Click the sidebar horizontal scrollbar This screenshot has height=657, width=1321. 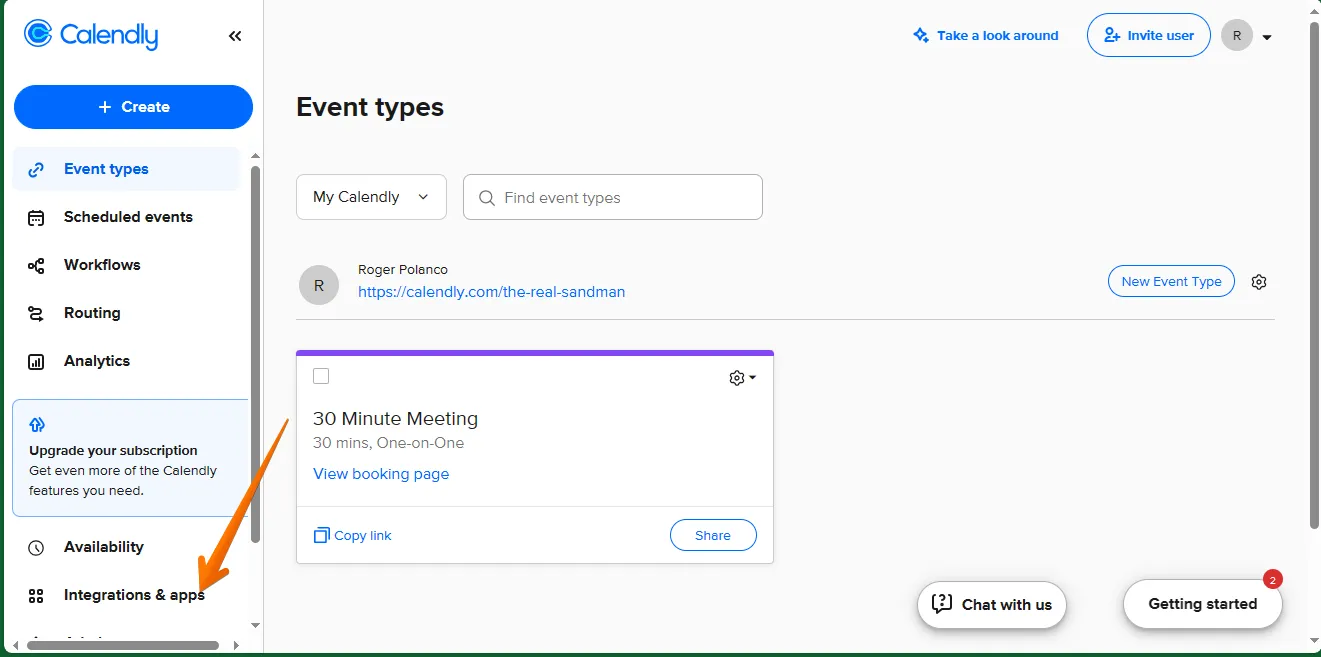pyautogui.click(x=123, y=646)
